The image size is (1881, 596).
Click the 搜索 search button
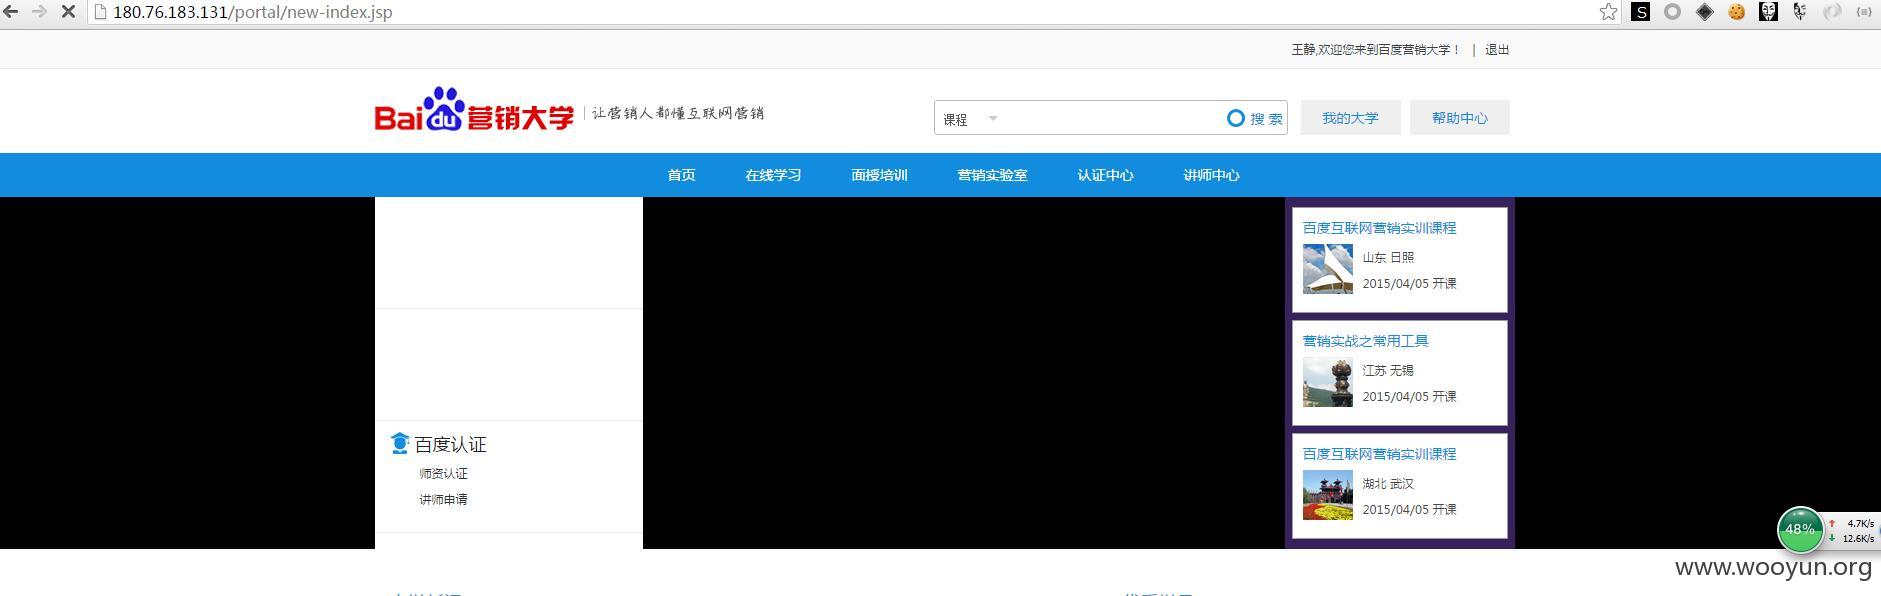click(1255, 118)
